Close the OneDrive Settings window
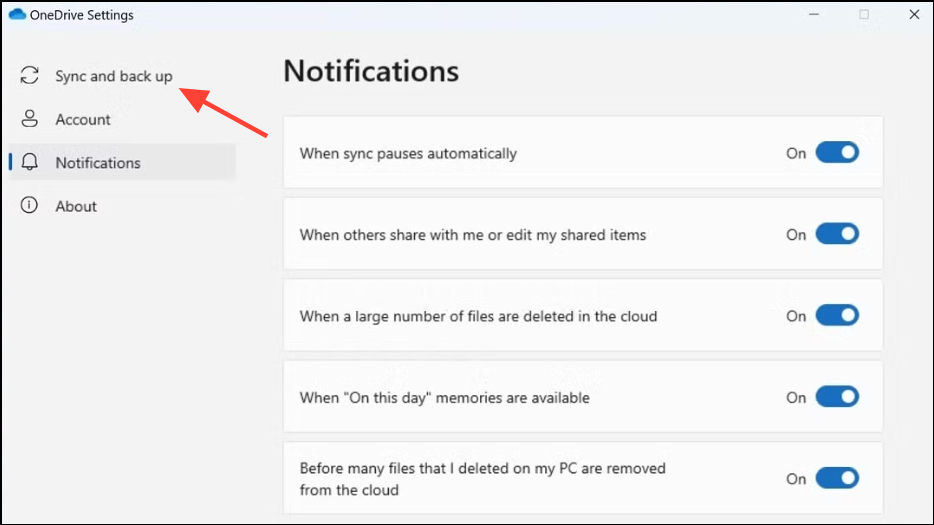934x525 pixels. 912,15
